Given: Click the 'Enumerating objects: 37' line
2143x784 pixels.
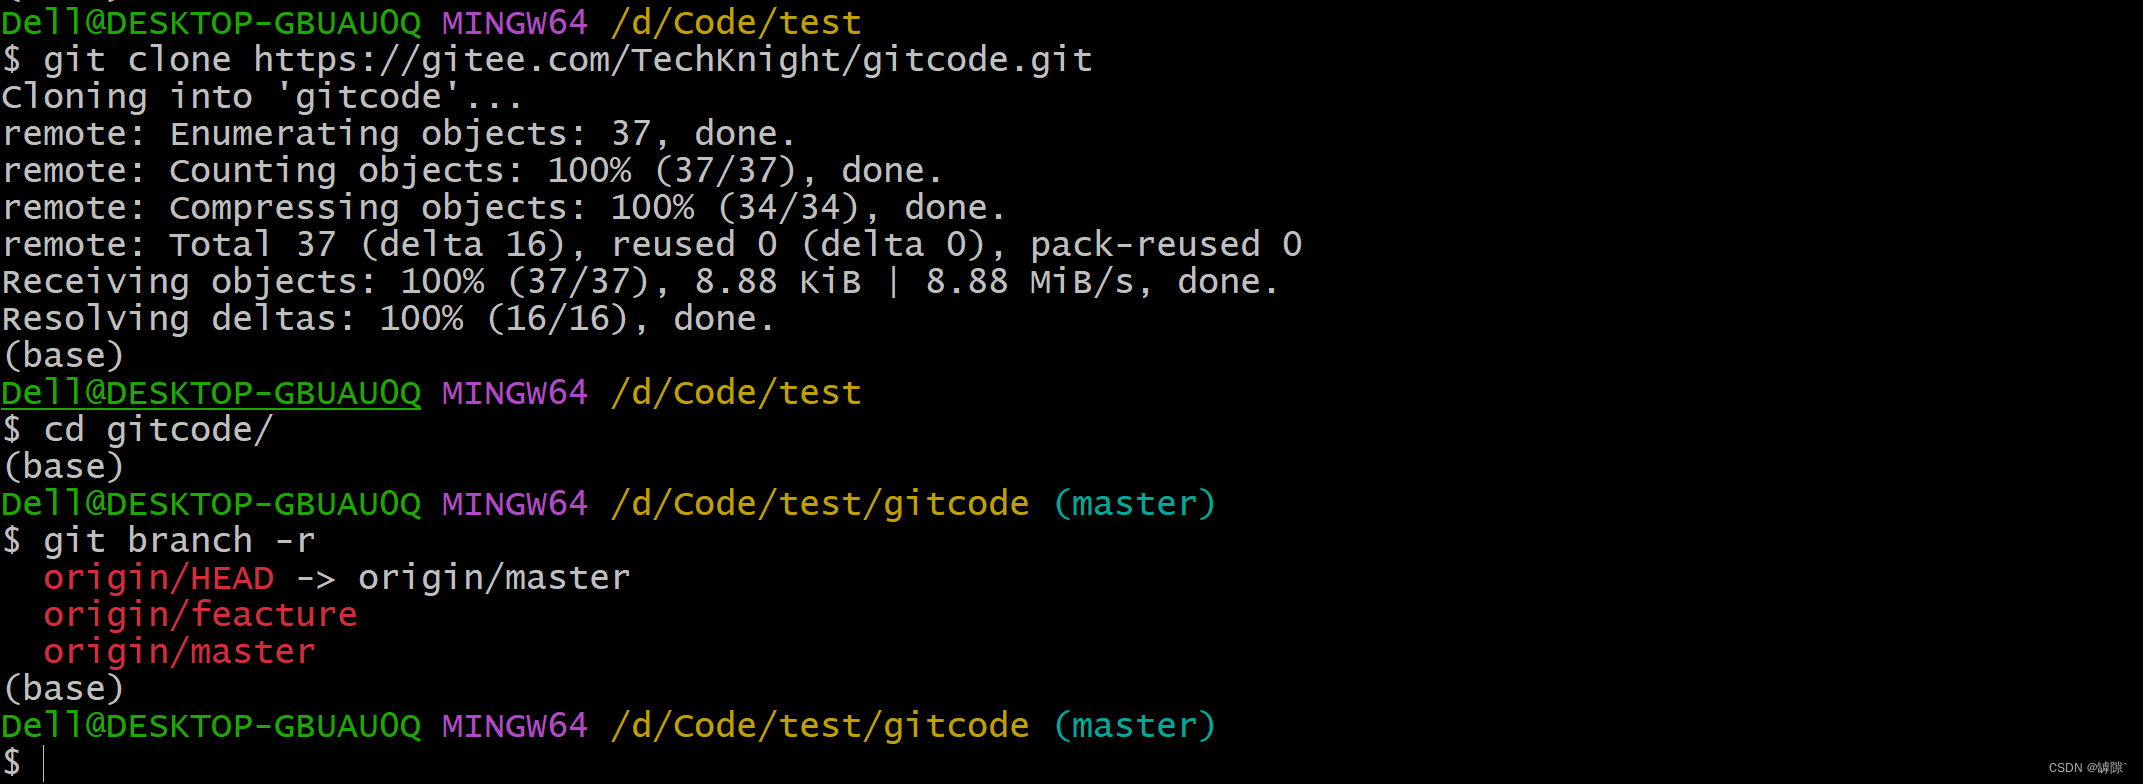Looking at the screenshot, I should pyautogui.click(x=398, y=134).
